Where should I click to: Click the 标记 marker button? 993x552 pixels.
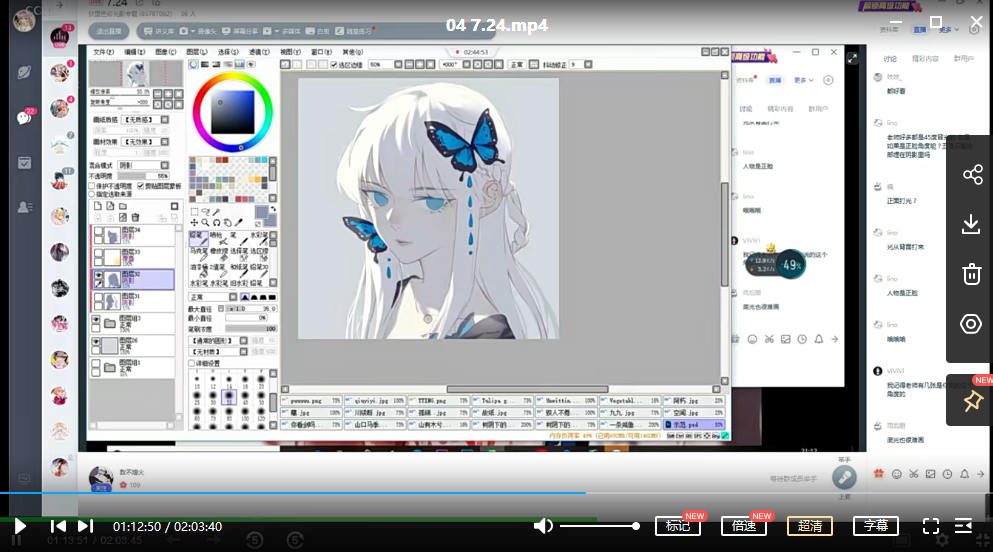tap(677, 526)
